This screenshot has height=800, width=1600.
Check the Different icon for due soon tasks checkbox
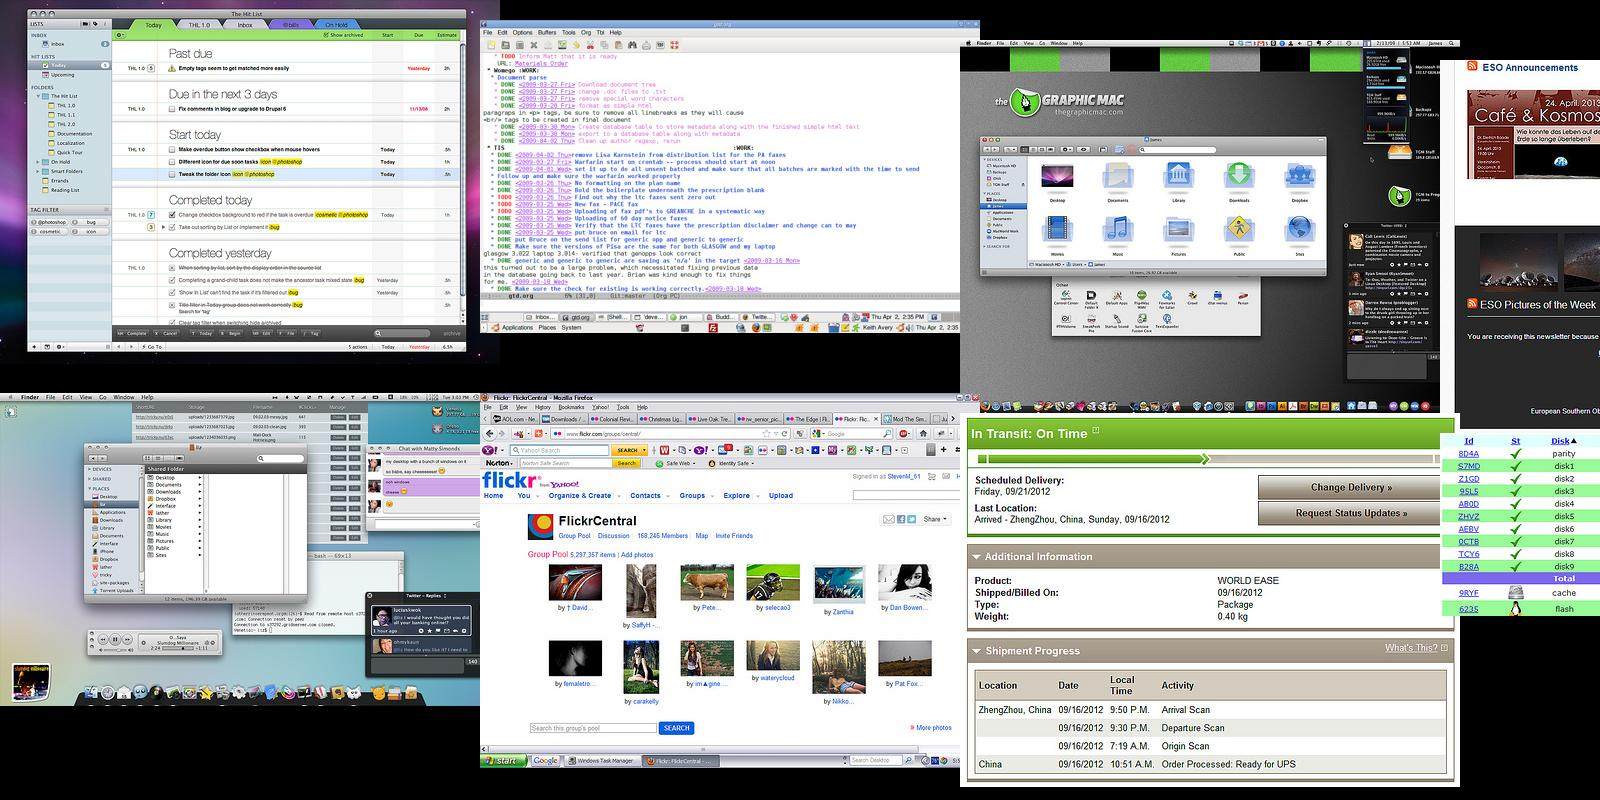click(172, 161)
